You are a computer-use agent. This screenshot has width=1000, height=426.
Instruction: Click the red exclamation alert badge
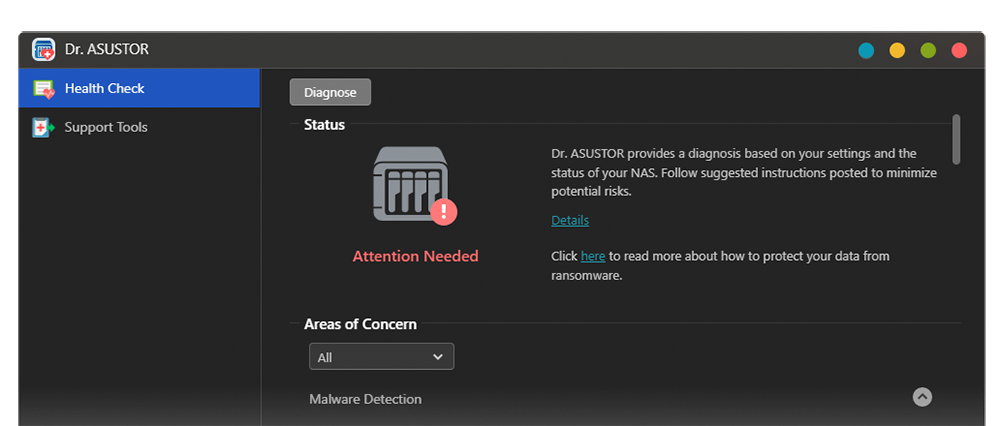[x=444, y=212]
